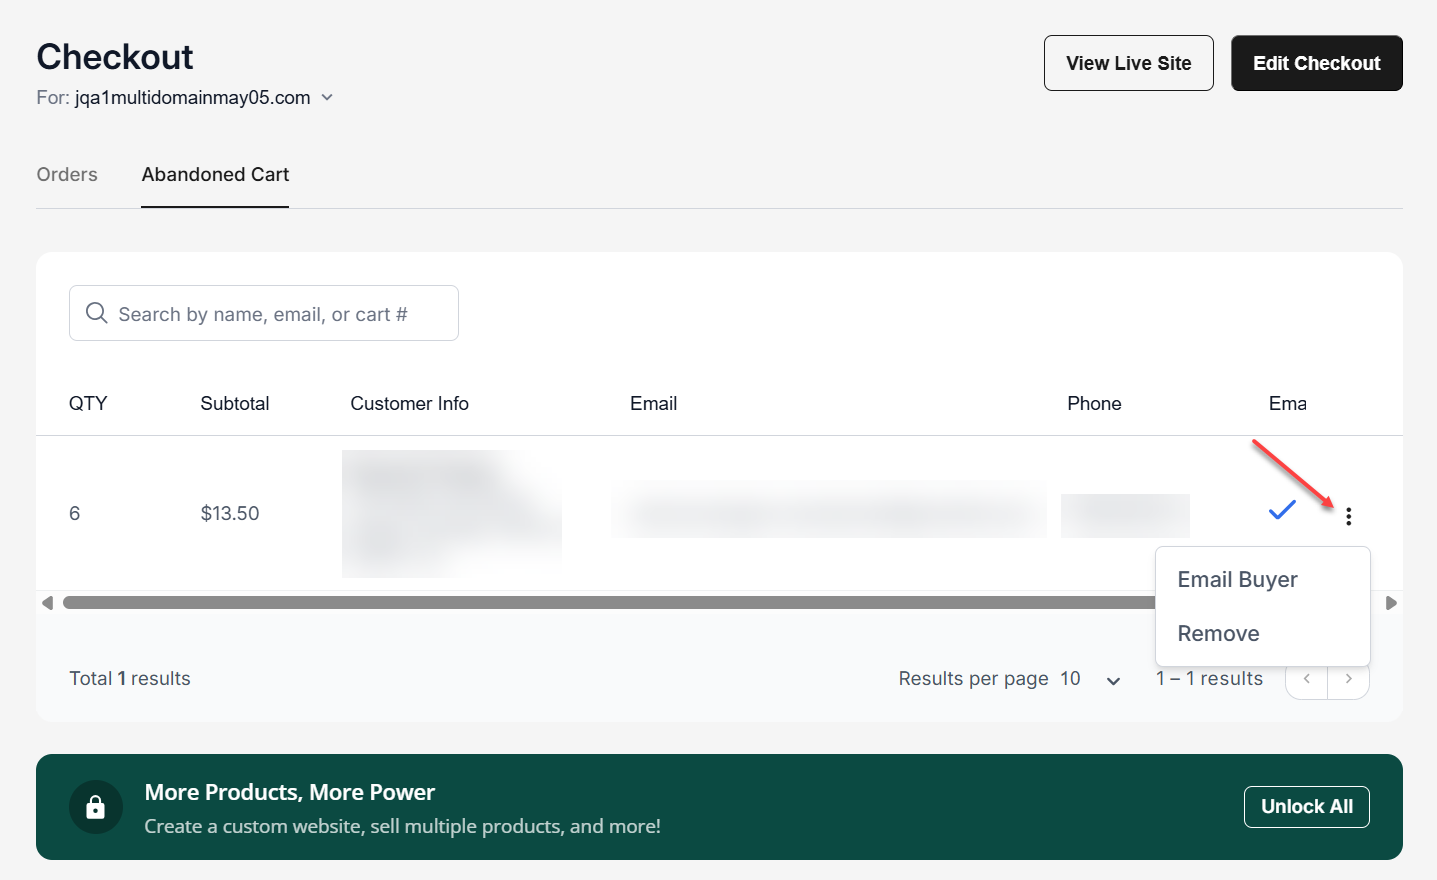Viewport: 1437px width, 880px height.
Task: Click the QTY column header
Action: click(x=88, y=403)
